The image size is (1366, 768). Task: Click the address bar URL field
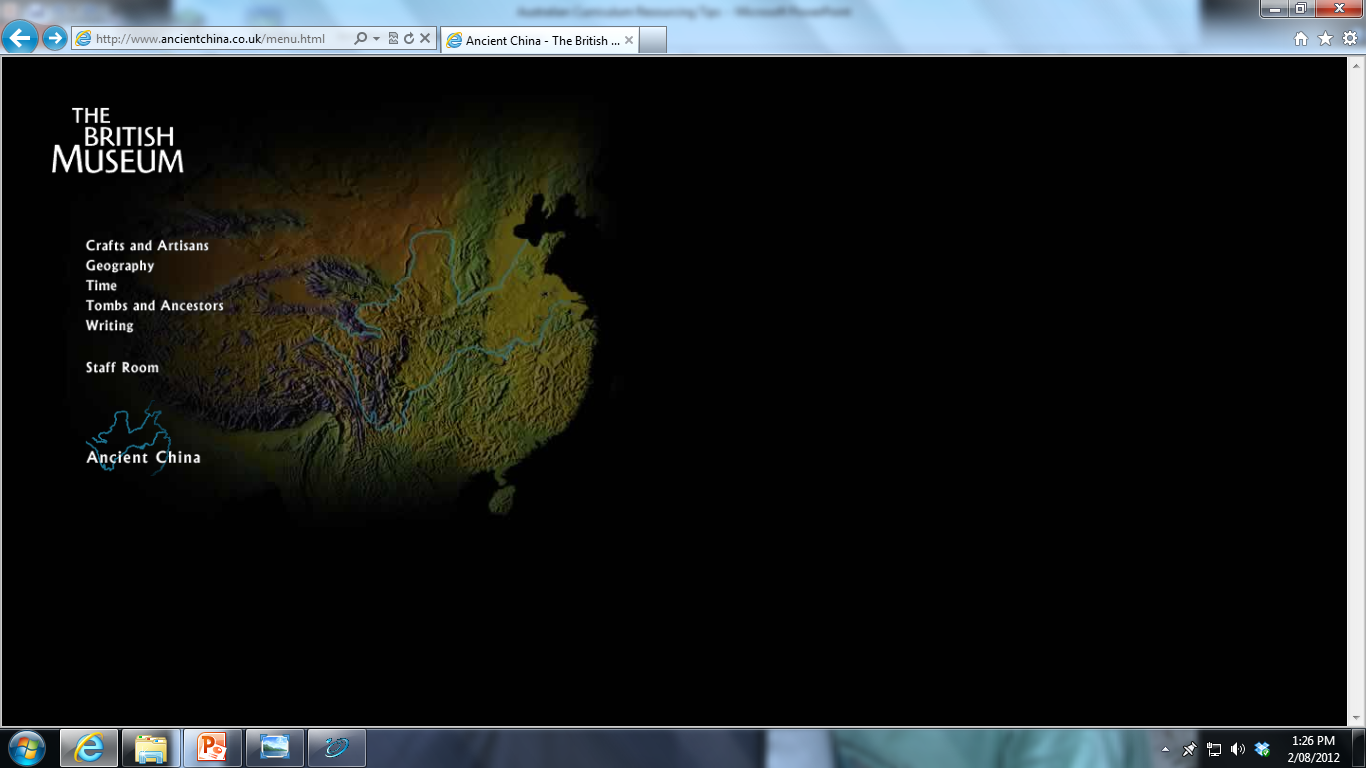pos(220,39)
